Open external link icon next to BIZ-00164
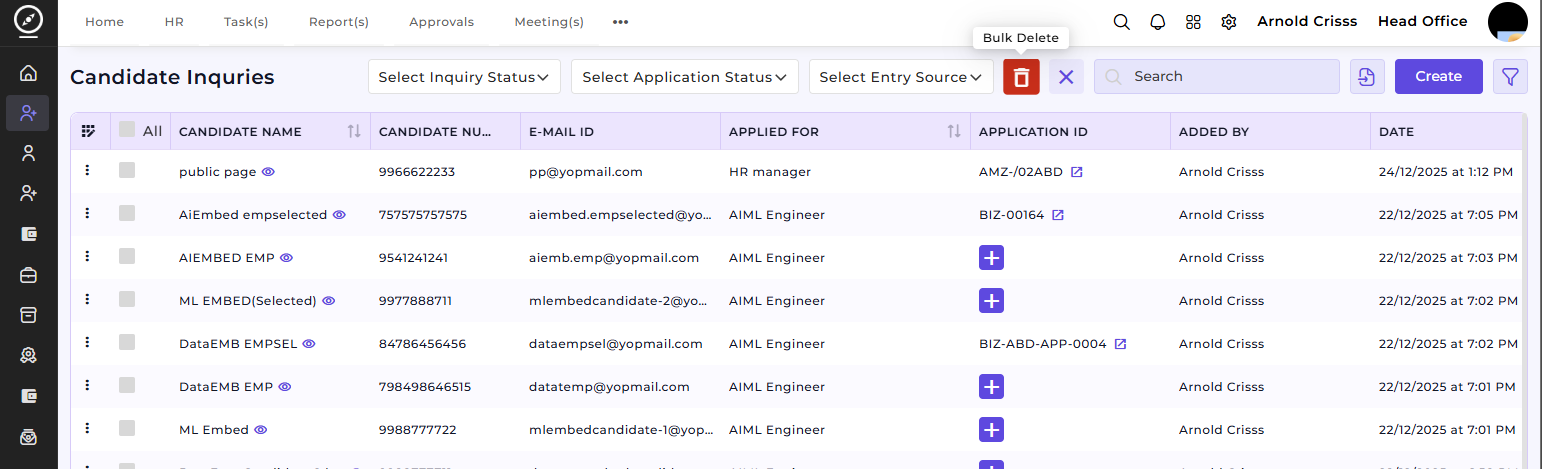 click(1058, 215)
